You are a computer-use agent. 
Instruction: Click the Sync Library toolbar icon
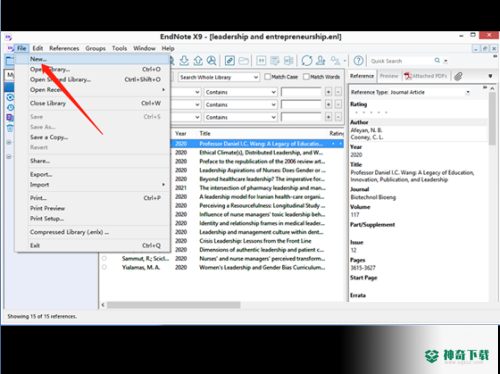pos(307,61)
